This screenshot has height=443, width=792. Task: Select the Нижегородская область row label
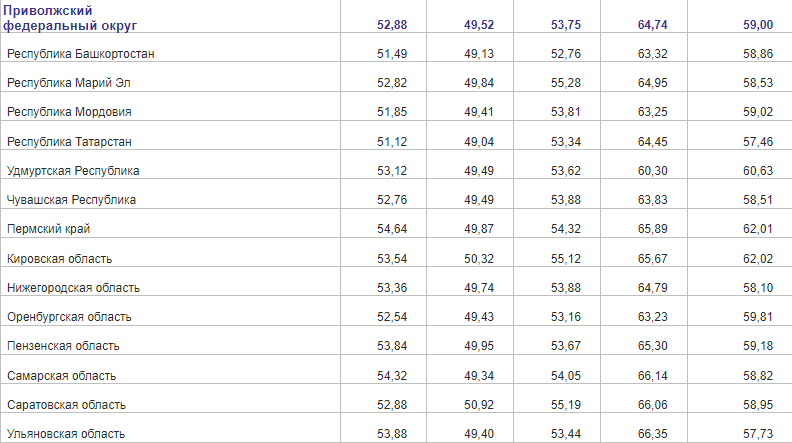click(73, 288)
